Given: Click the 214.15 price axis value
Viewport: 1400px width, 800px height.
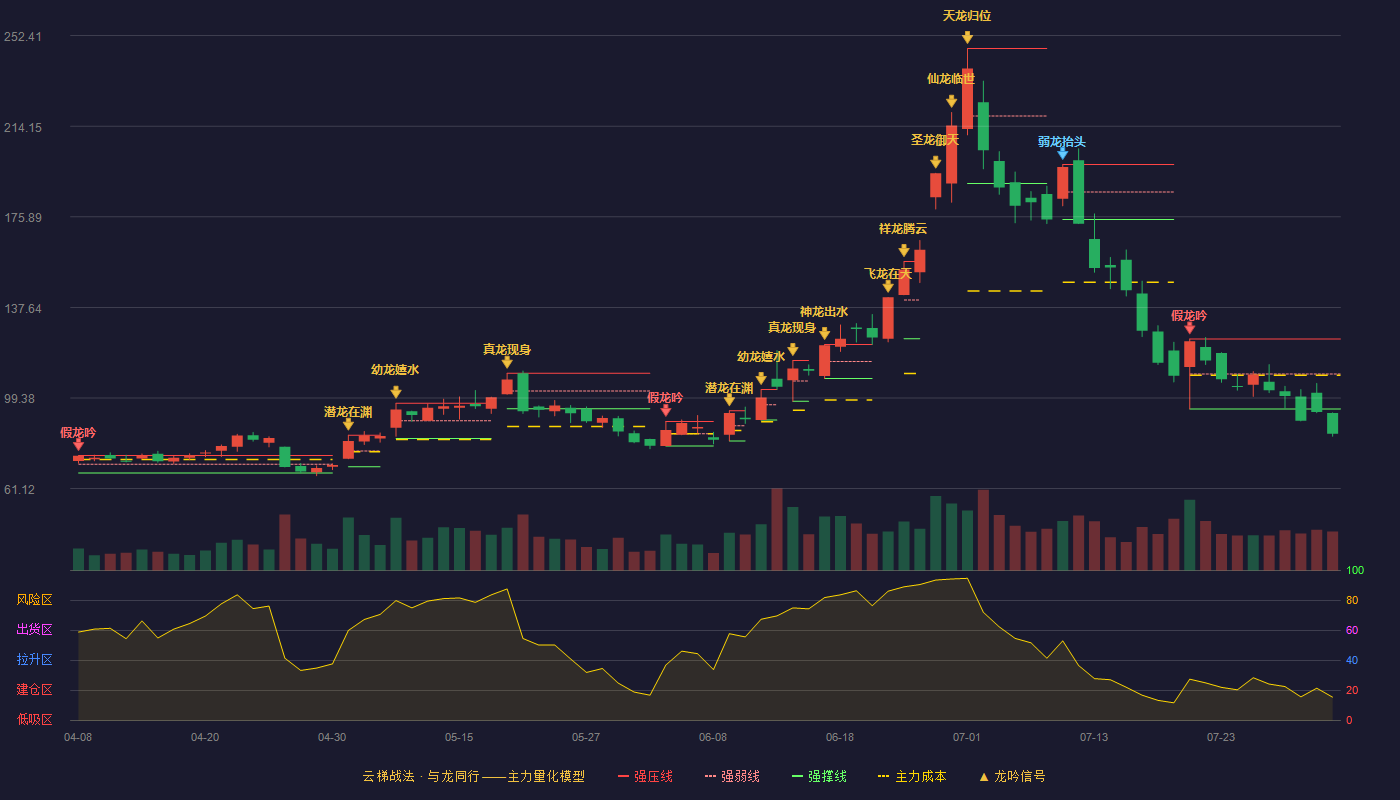Looking at the screenshot, I should tap(22, 127).
